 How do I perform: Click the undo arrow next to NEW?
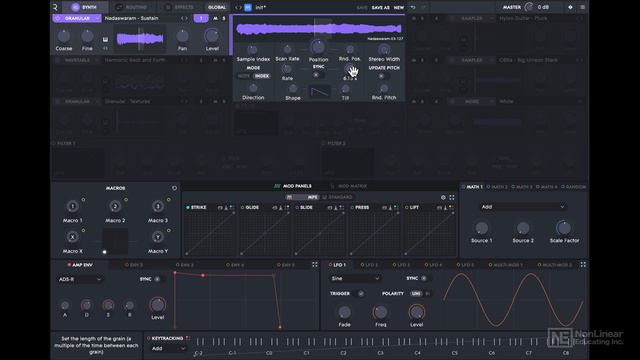tap(413, 7)
